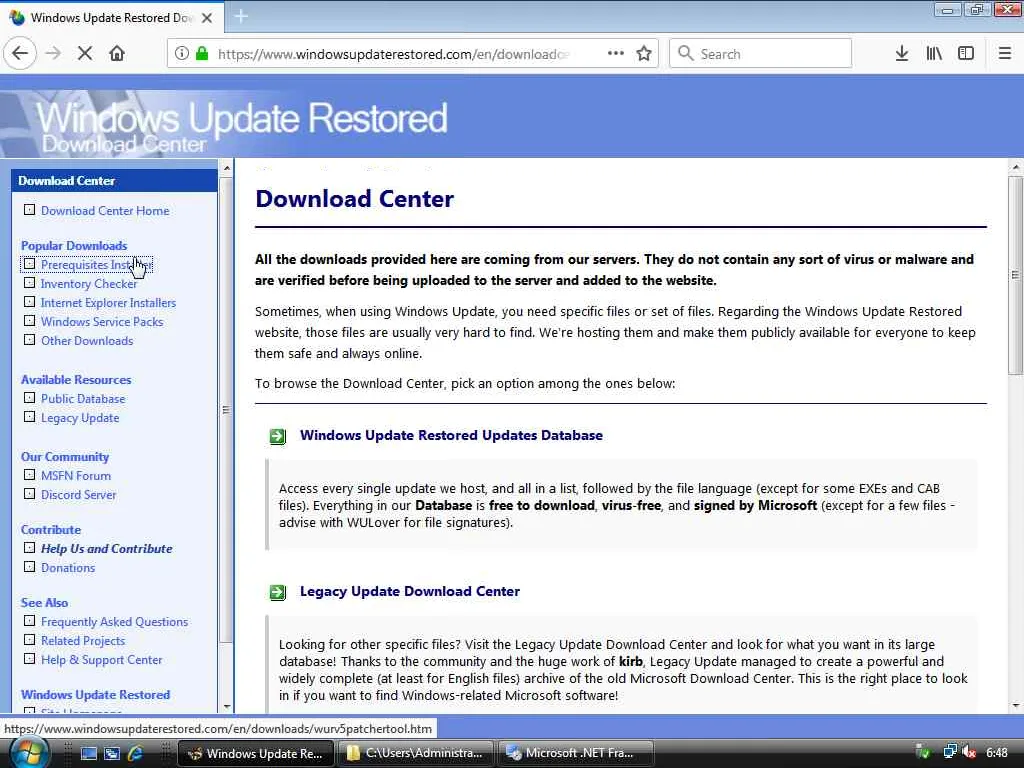Click the clock showing 6:48
The image size is (1024, 768).
[x=997, y=753]
